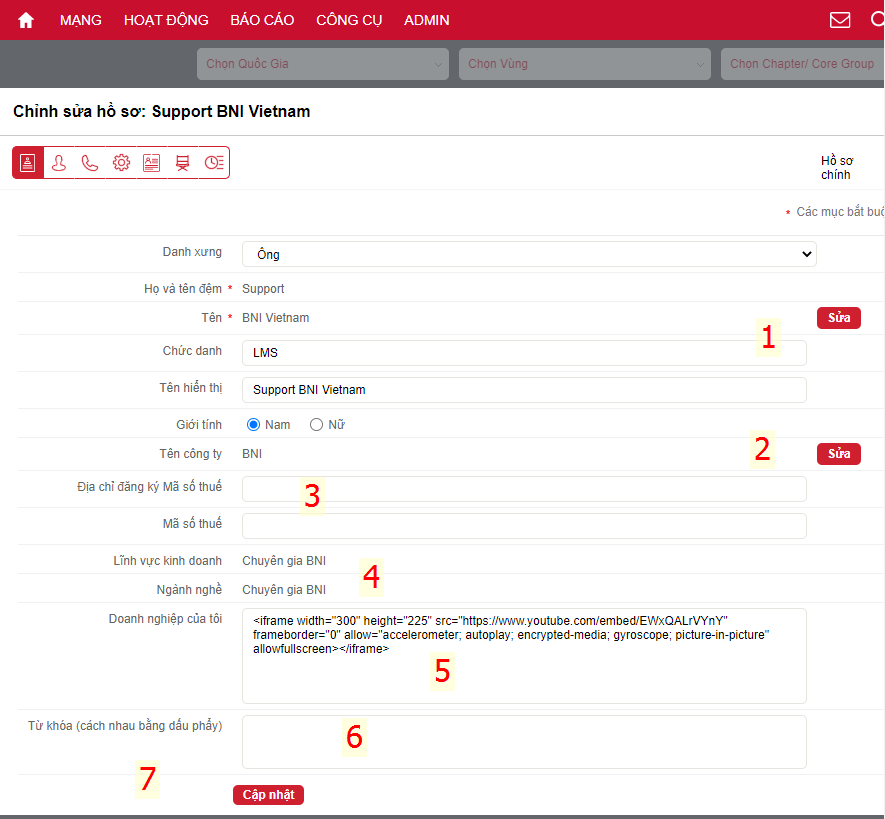This screenshot has width=885, height=819.
Task: Select the Nam gender radio button
Action: click(x=253, y=424)
